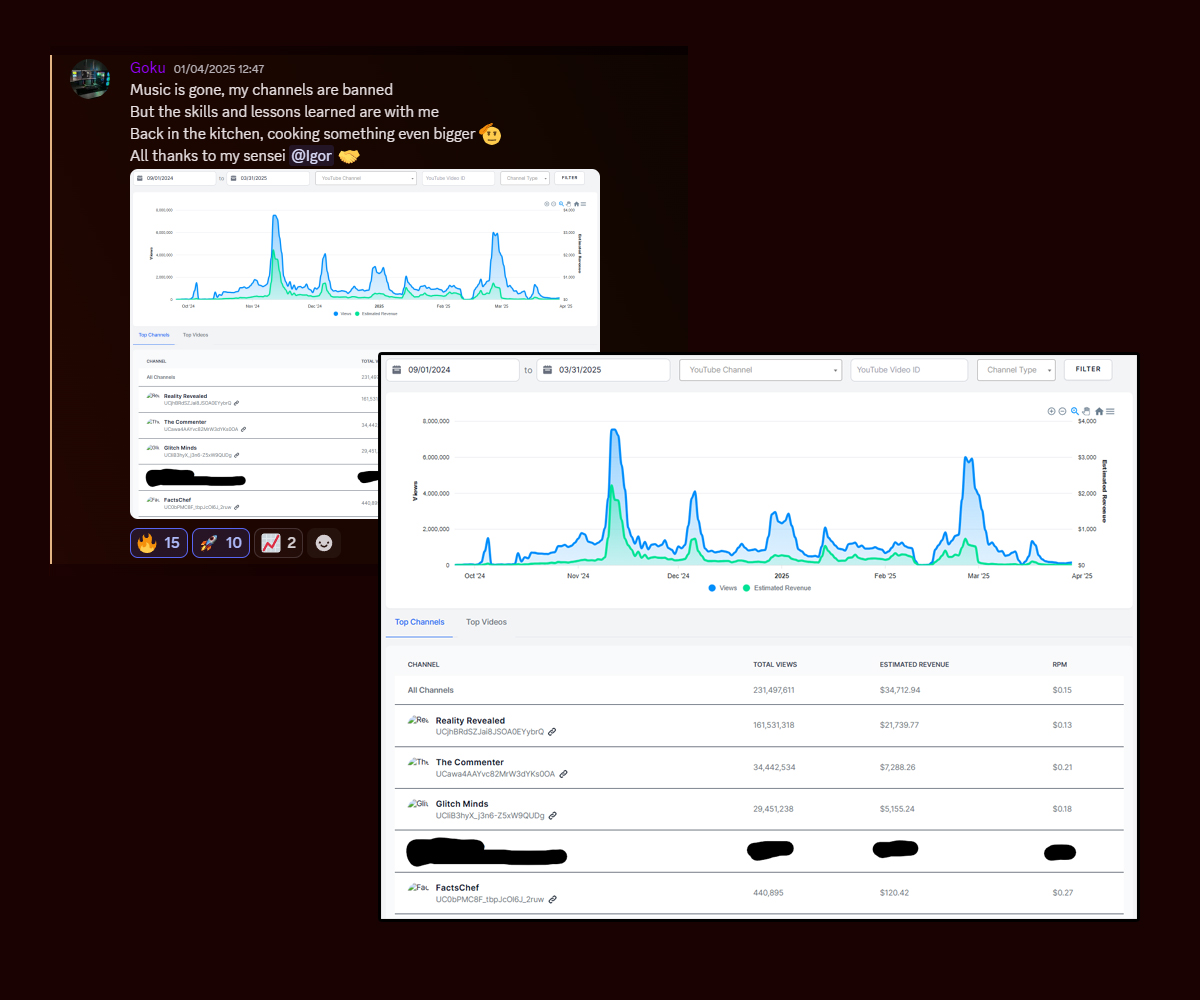Click zoom in icon on enlarged chart toolbar

(1051, 411)
